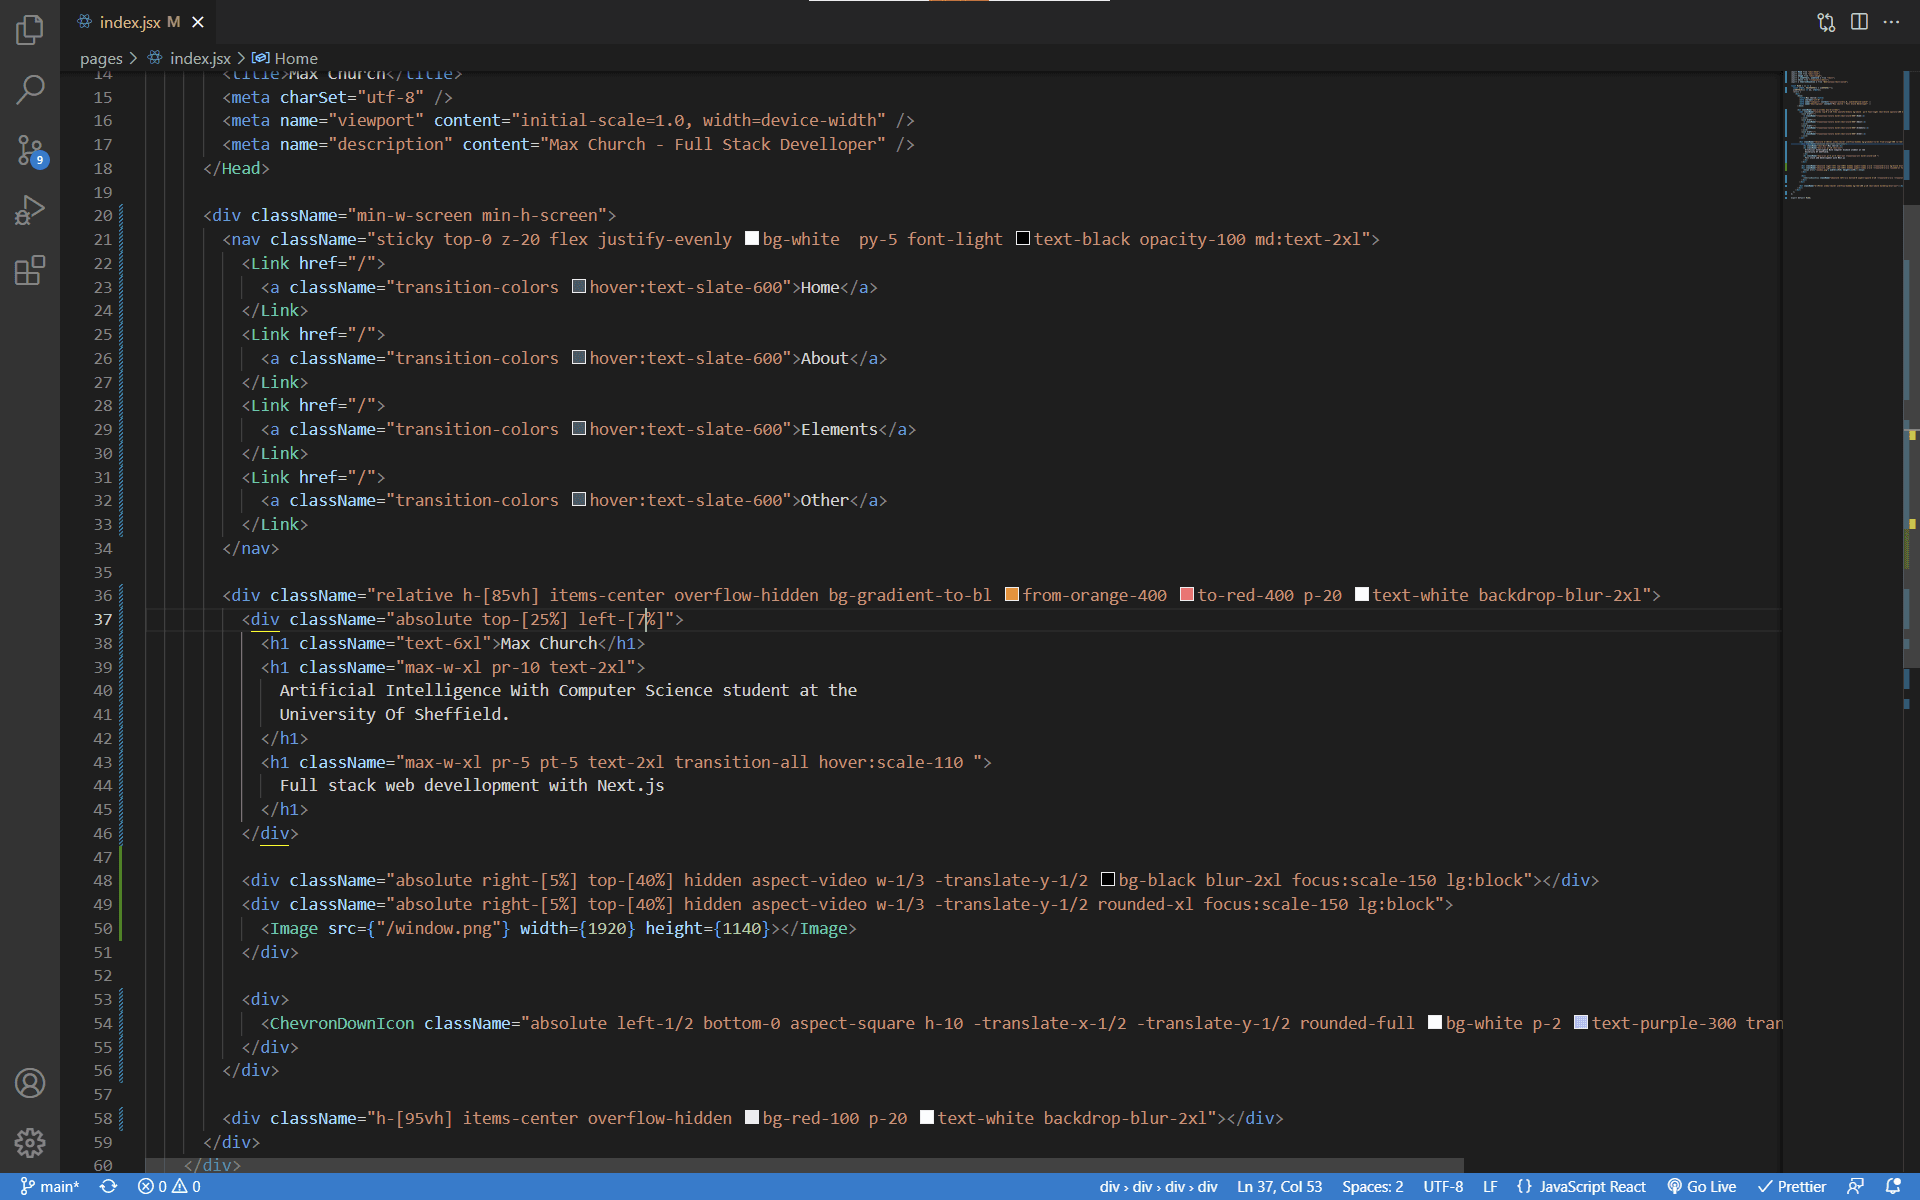1920x1200 pixels.
Task: Open errors and warnings problems panel
Action: pos(169,1187)
